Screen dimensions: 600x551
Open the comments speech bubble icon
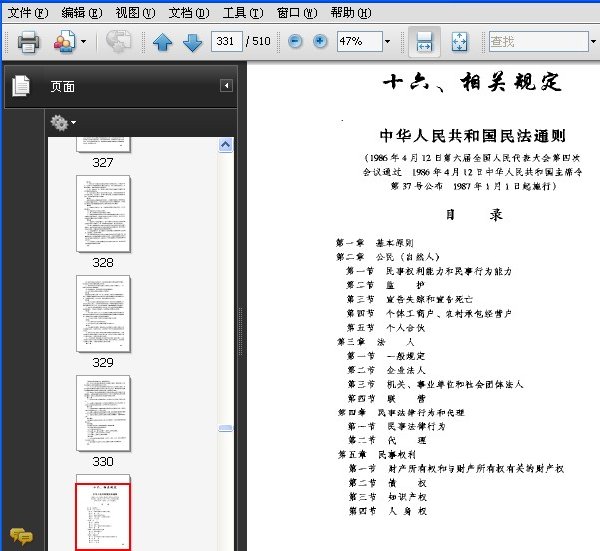pos(21,536)
